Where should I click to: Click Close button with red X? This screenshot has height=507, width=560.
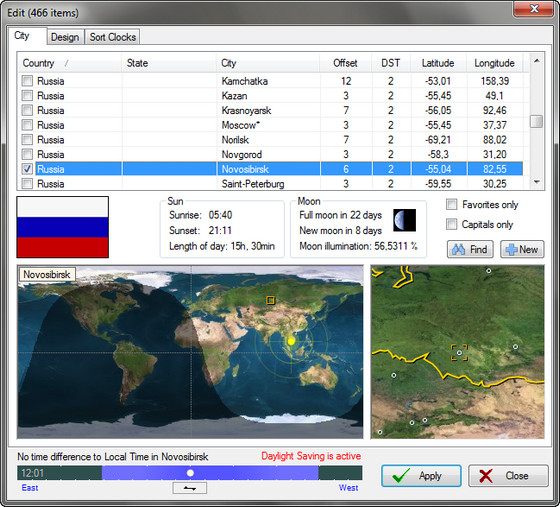coord(508,476)
